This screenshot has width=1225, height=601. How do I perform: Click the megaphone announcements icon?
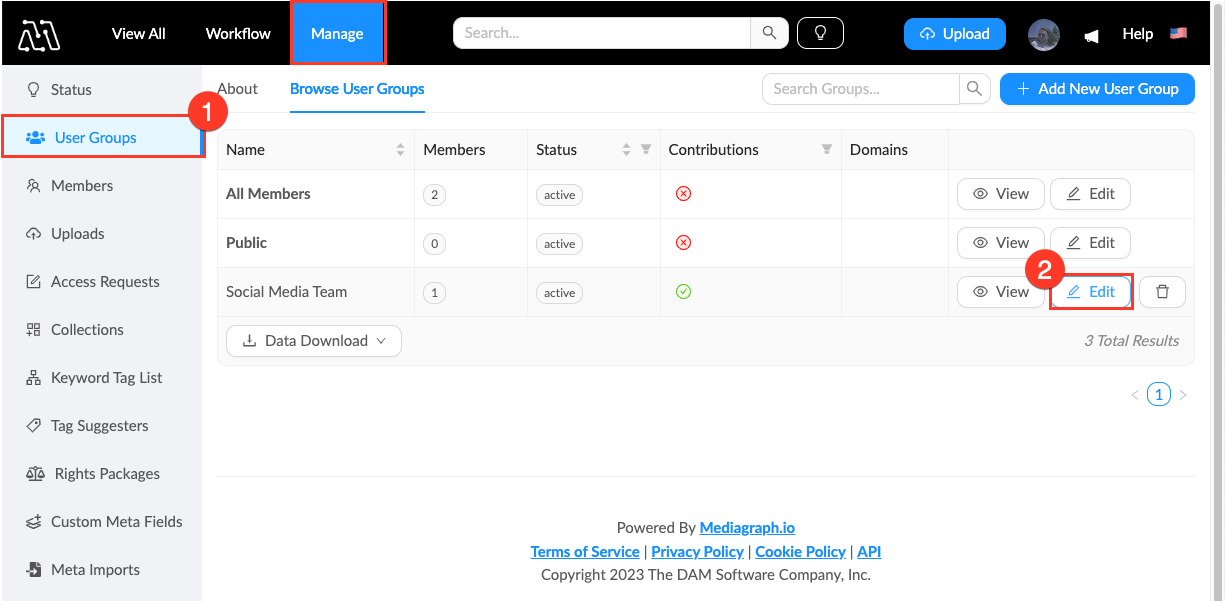(x=1092, y=35)
